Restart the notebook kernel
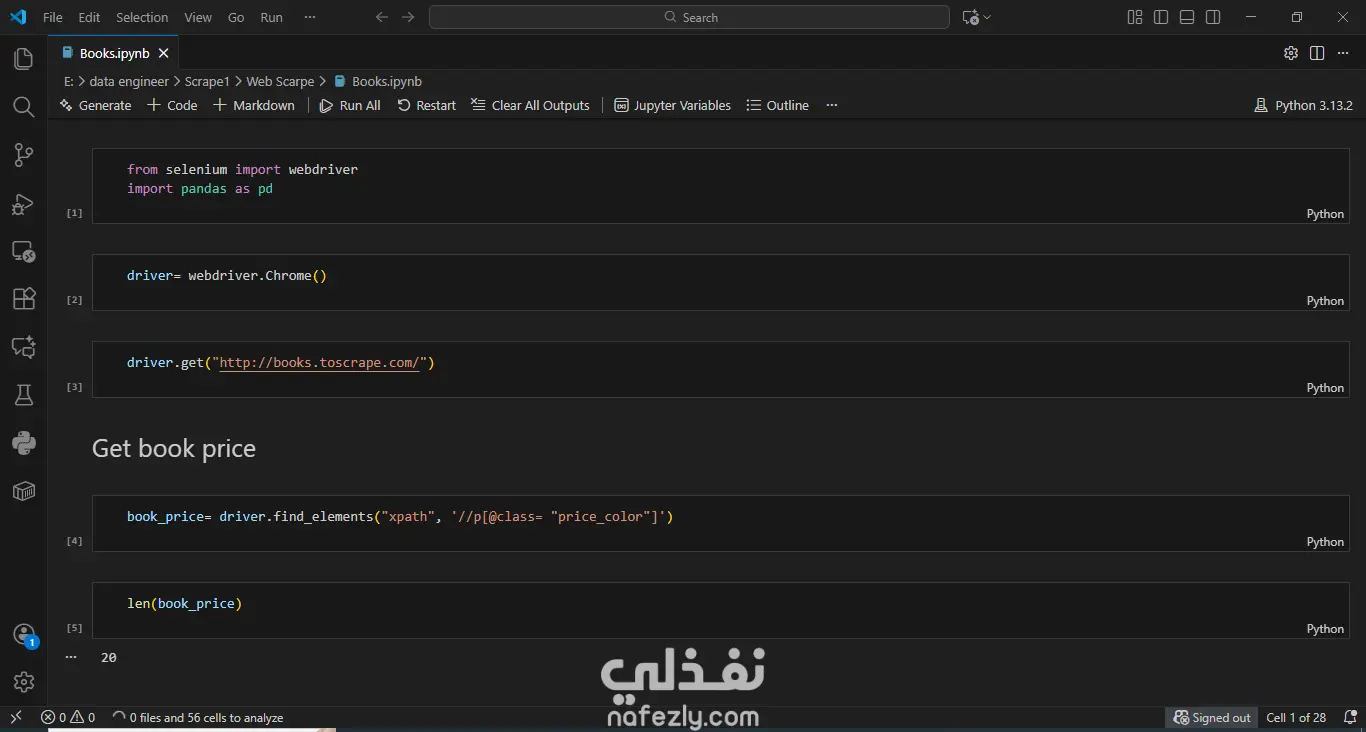 [x=427, y=105]
